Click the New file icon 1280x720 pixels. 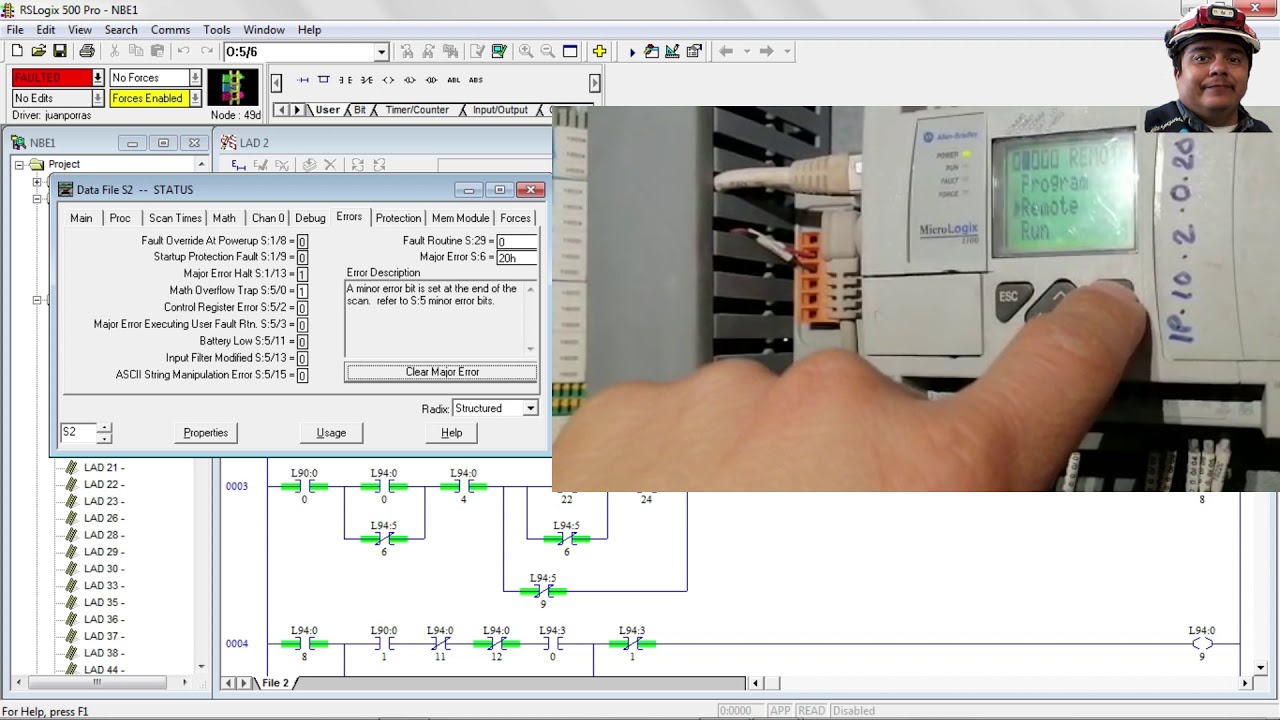(x=16, y=51)
